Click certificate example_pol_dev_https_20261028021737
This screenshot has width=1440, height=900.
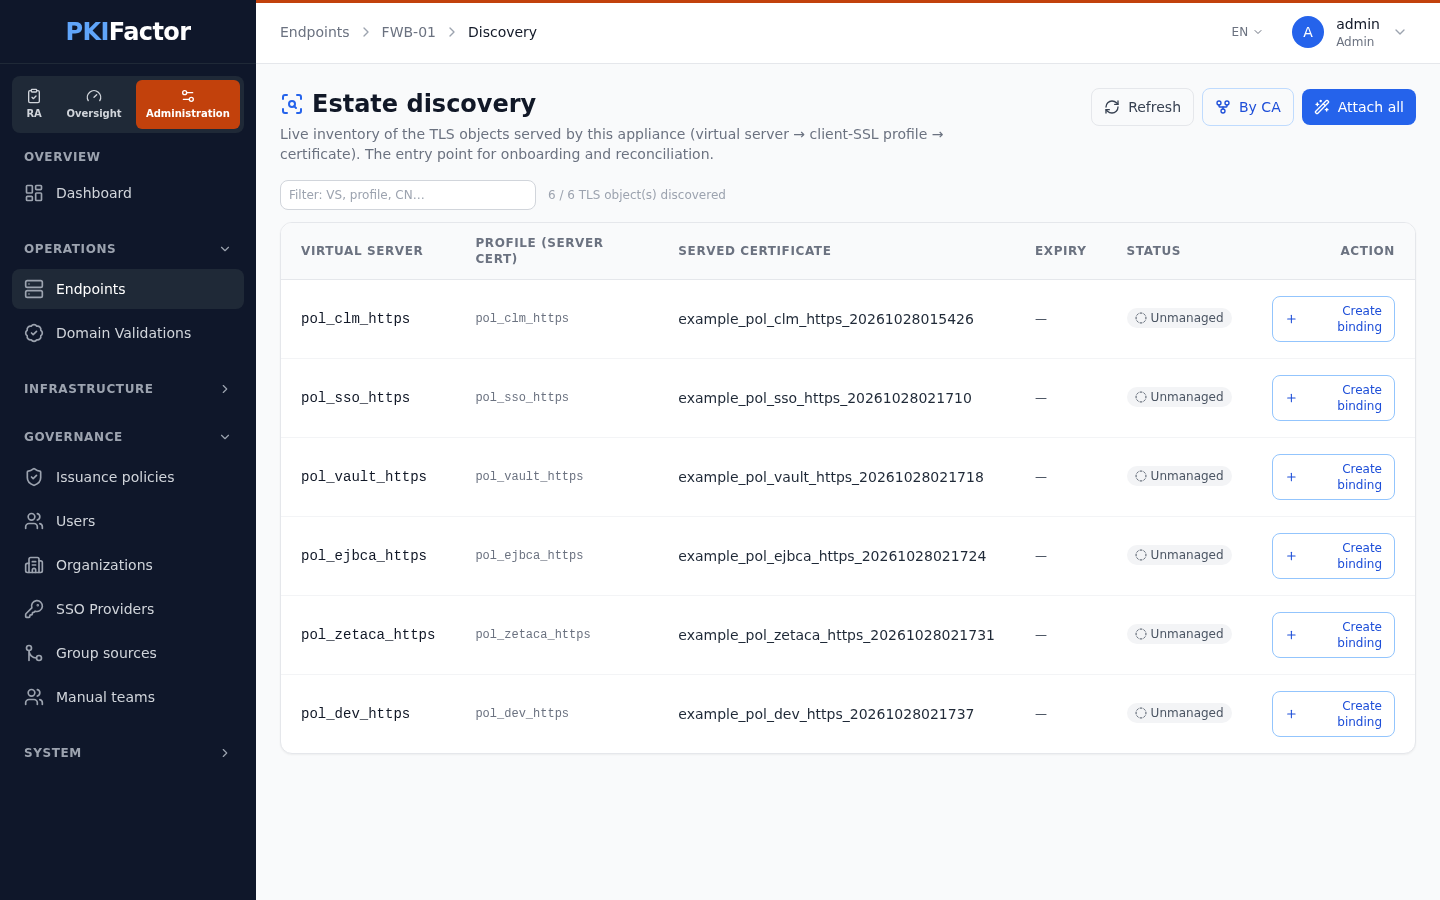pyautogui.click(x=826, y=714)
